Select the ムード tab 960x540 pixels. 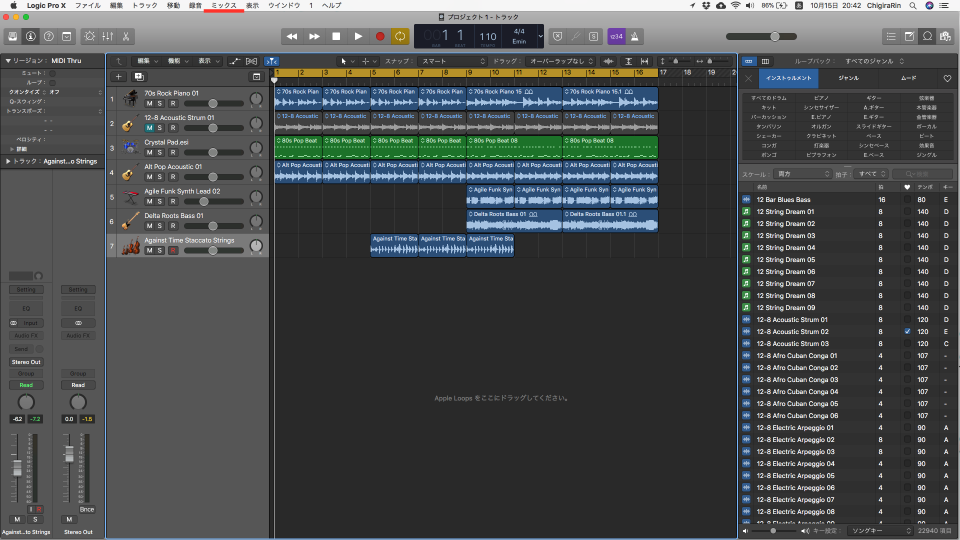[x=909, y=78]
